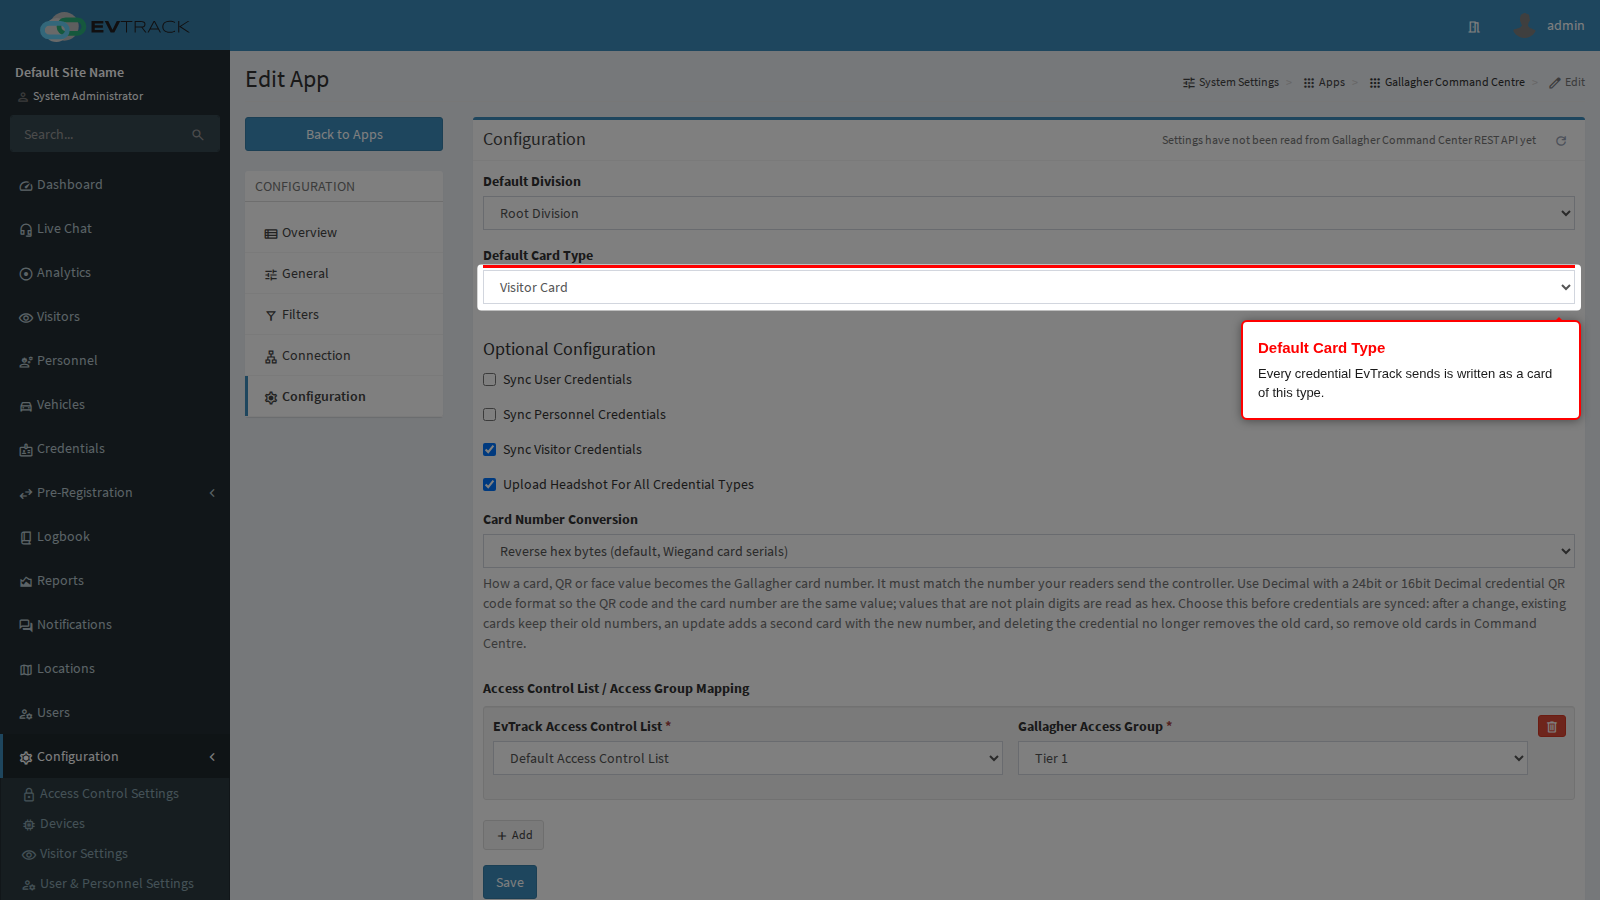The image size is (1600, 900).
Task: Collapse the Configuration sidebar menu
Action: coord(115,757)
